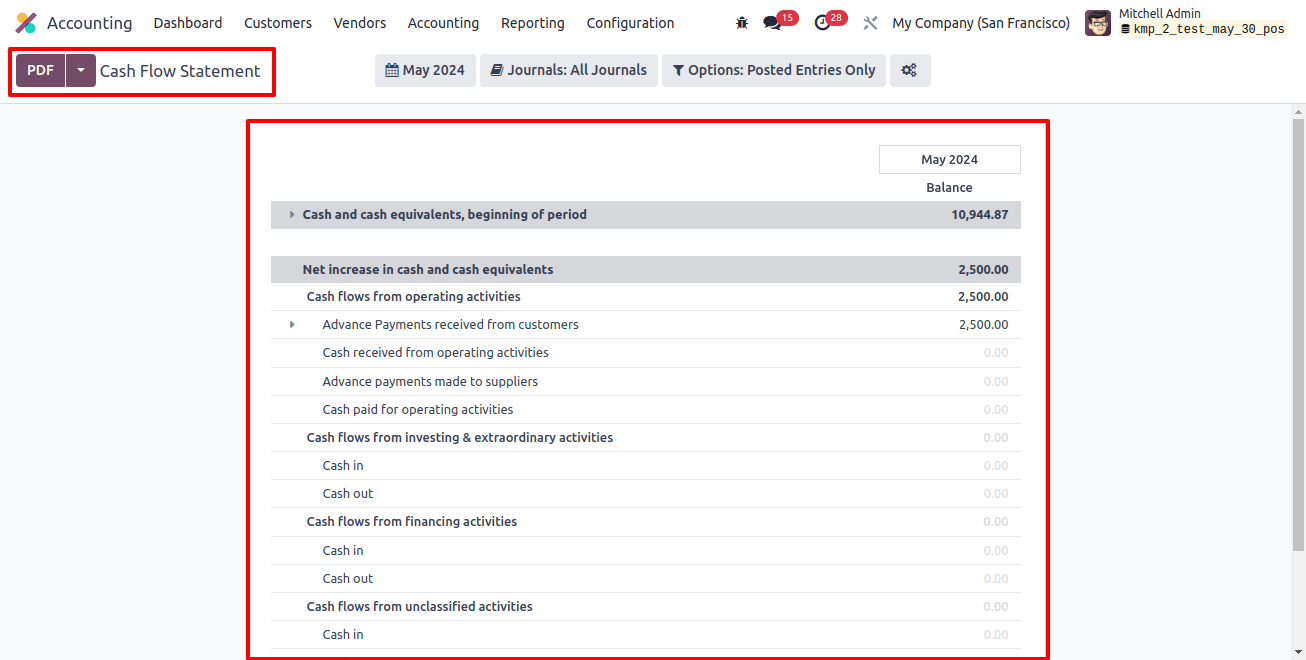Image resolution: width=1306 pixels, height=660 pixels.
Task: Open the Options: Posted Entries Only filter
Action: [x=774, y=70]
